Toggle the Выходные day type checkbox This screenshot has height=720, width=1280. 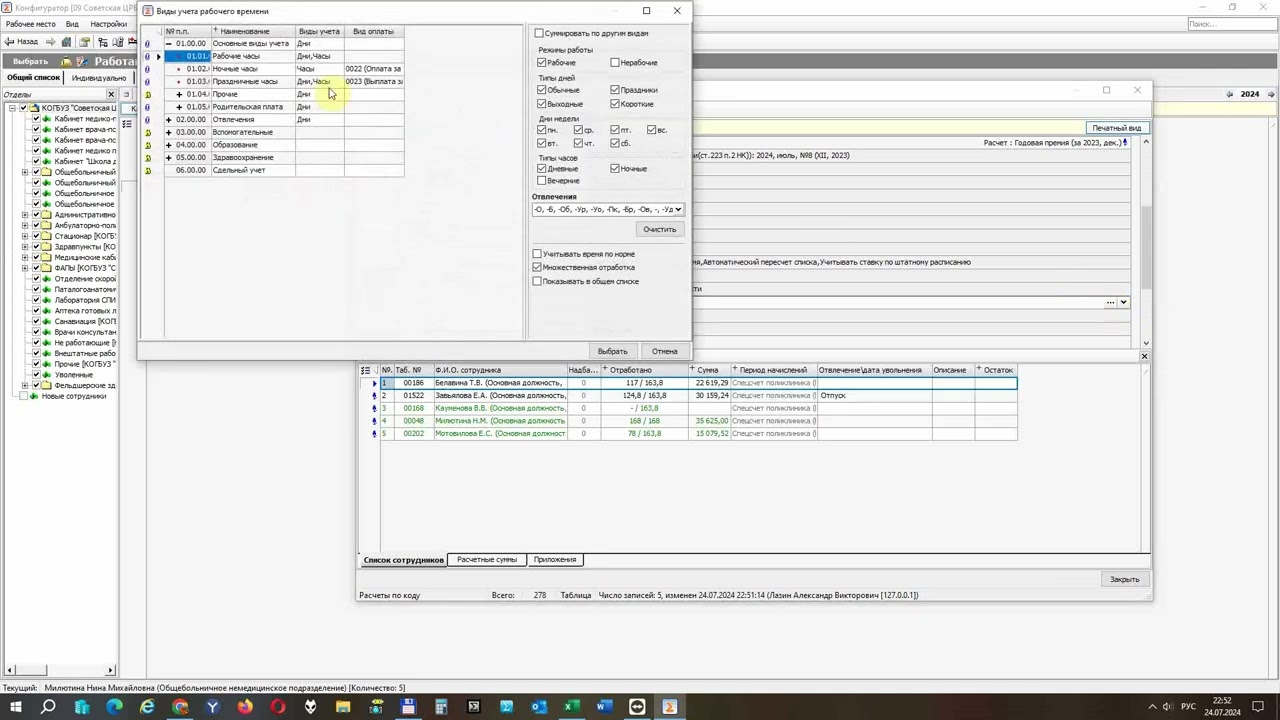coord(542,104)
